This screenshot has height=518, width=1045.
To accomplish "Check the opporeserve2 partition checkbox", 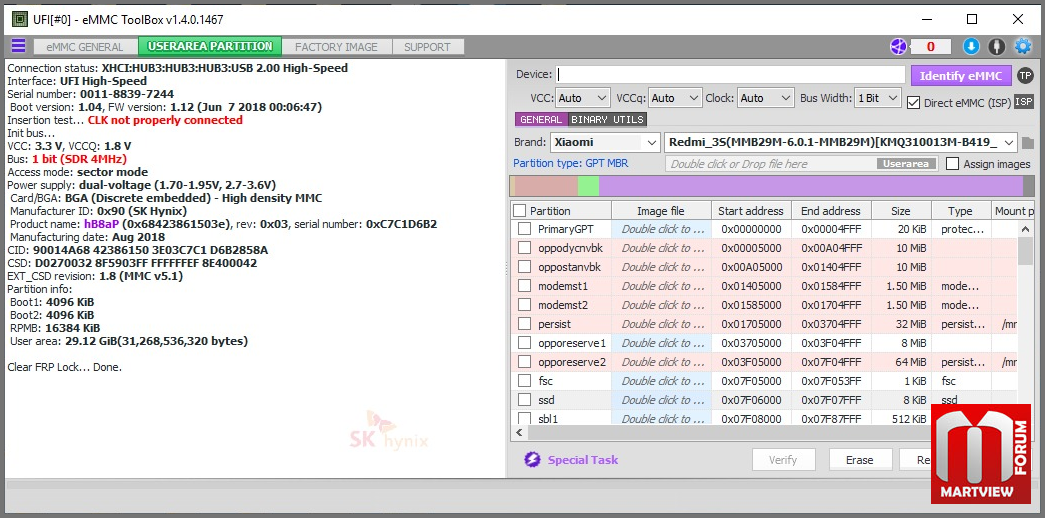I will 524,362.
